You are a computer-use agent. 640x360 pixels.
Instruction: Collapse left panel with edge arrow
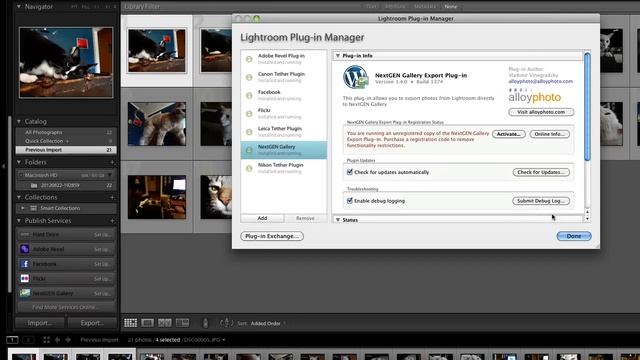3,166
